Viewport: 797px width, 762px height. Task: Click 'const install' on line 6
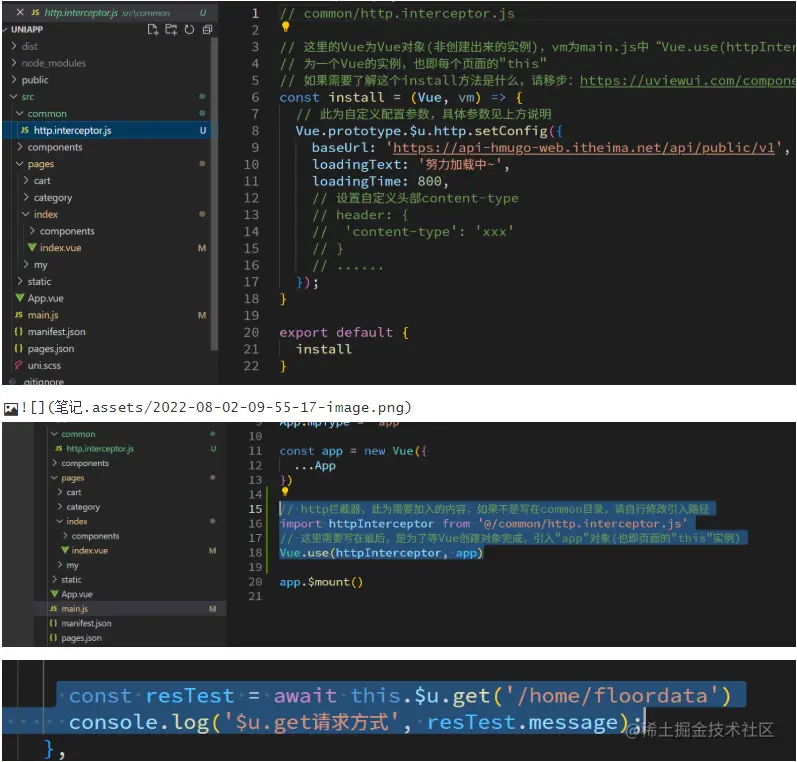(x=331, y=97)
